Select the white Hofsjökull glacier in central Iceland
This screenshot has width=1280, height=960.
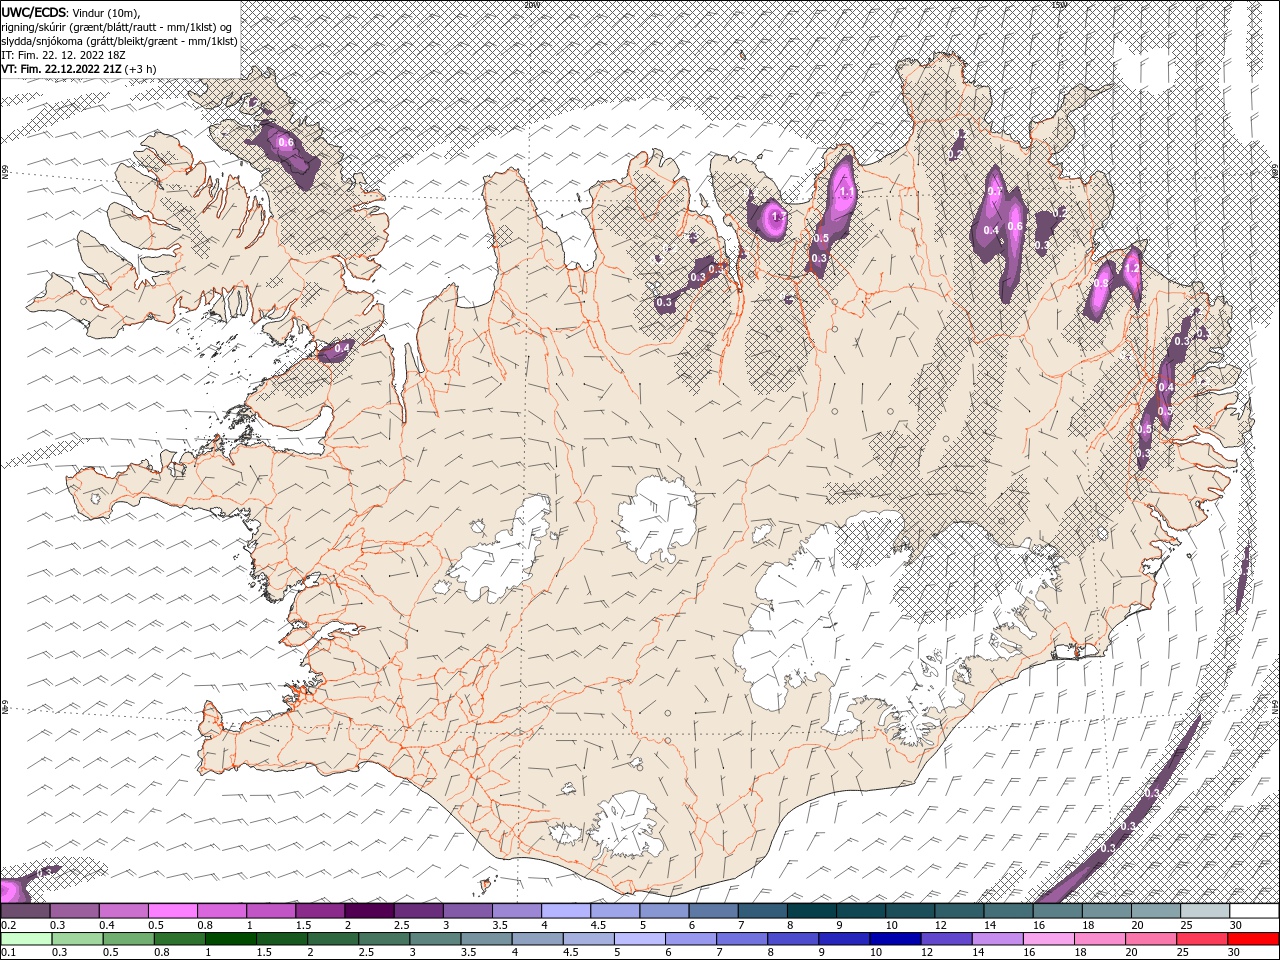657,520
